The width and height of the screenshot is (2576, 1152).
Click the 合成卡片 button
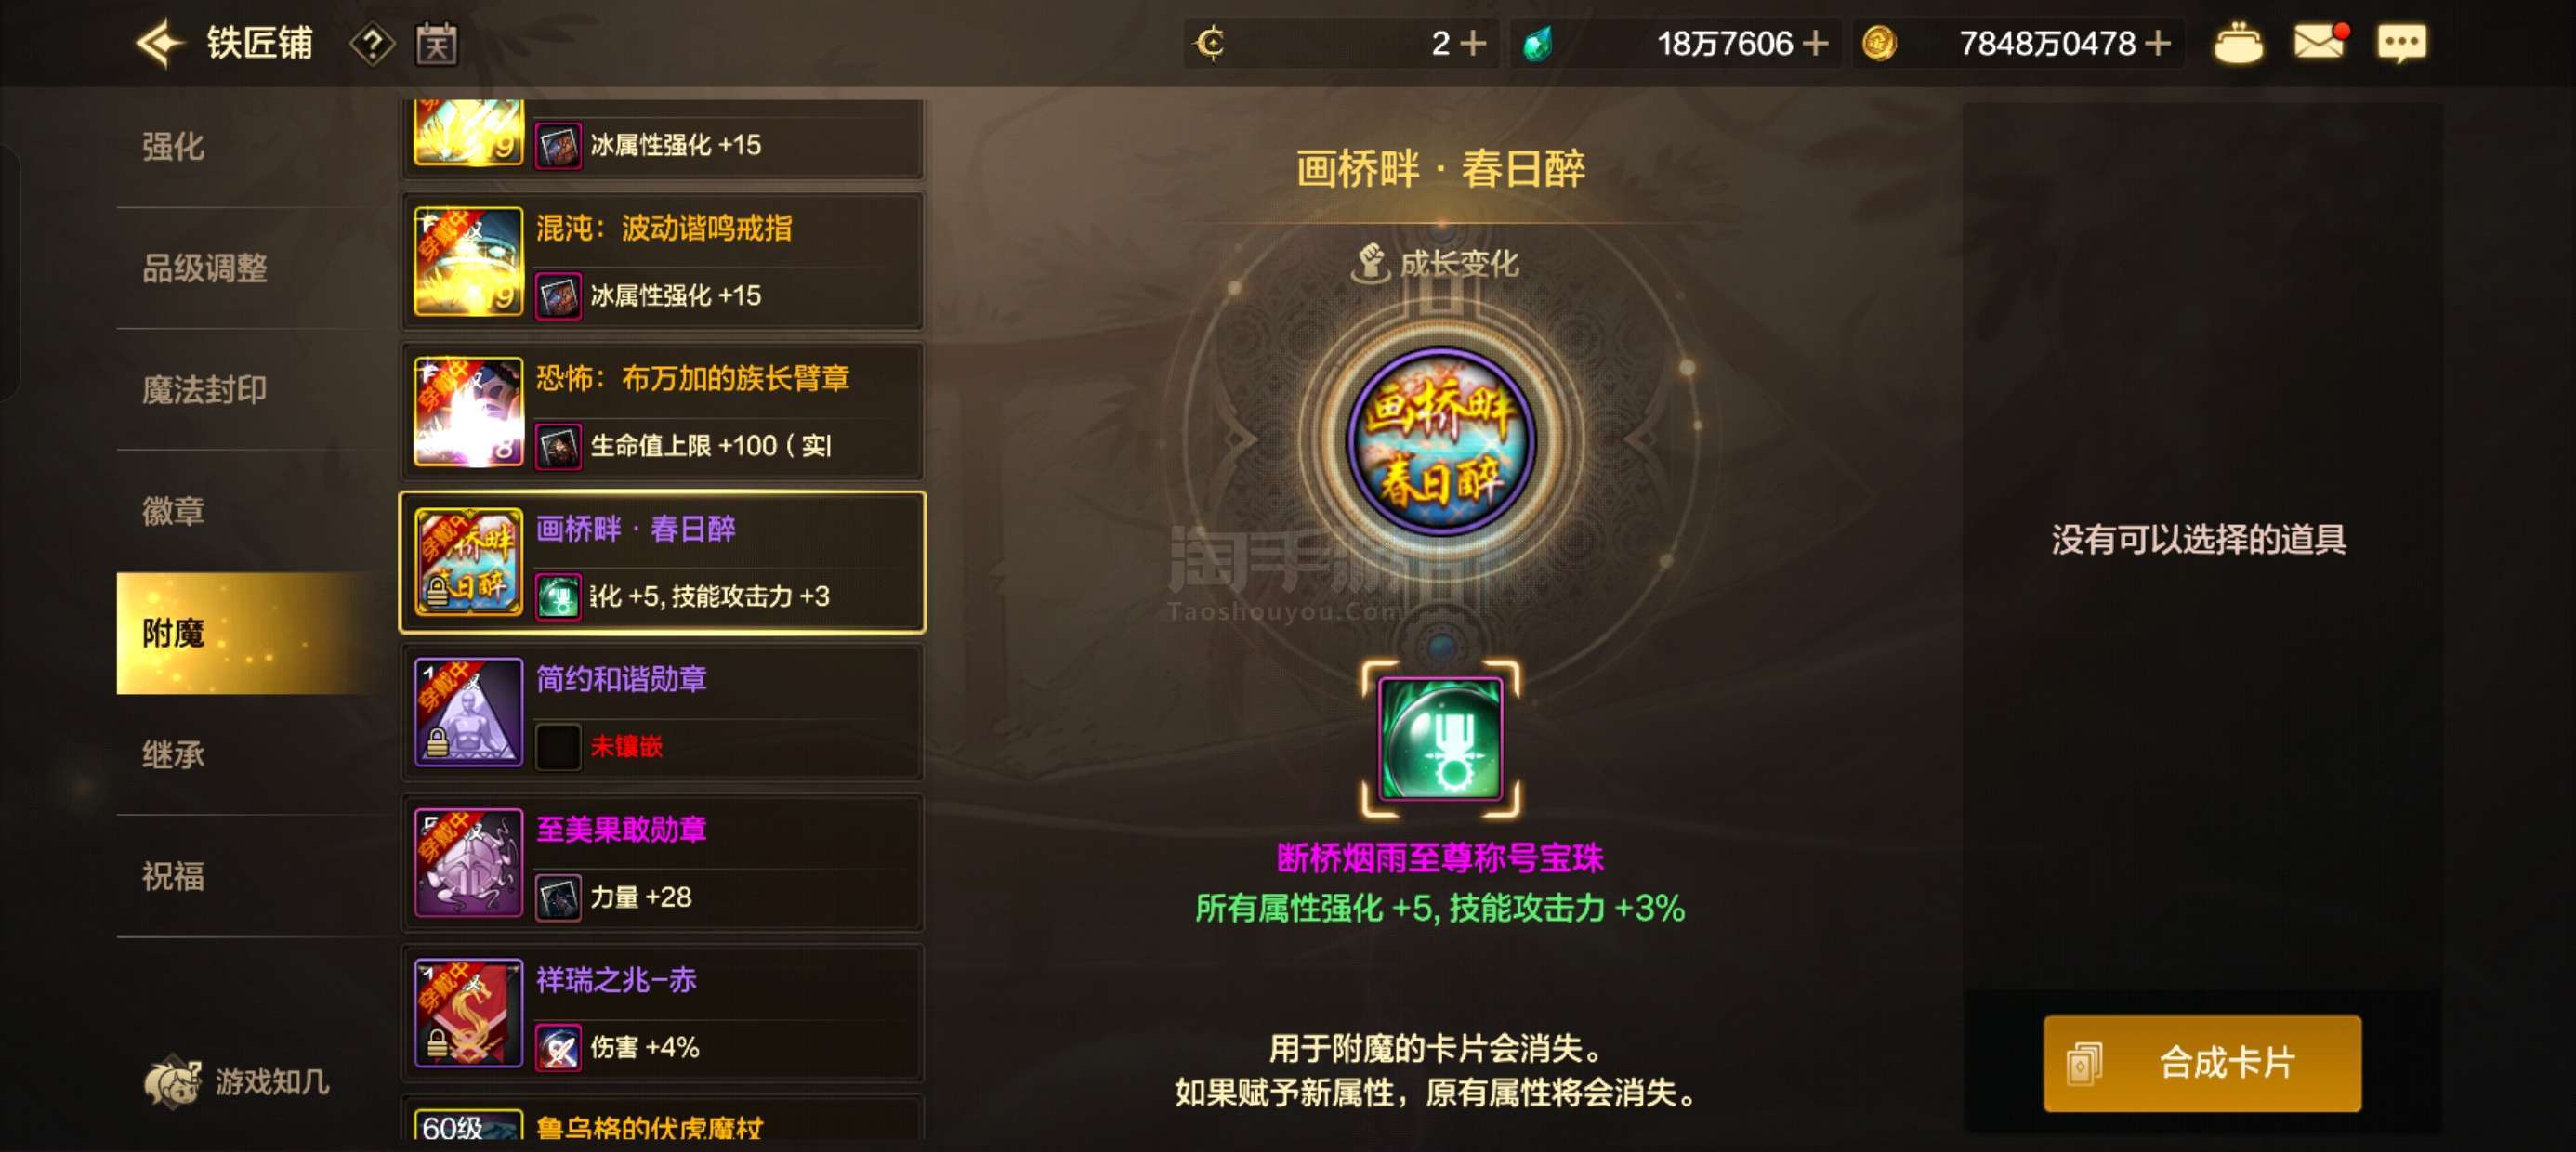coord(2202,1063)
